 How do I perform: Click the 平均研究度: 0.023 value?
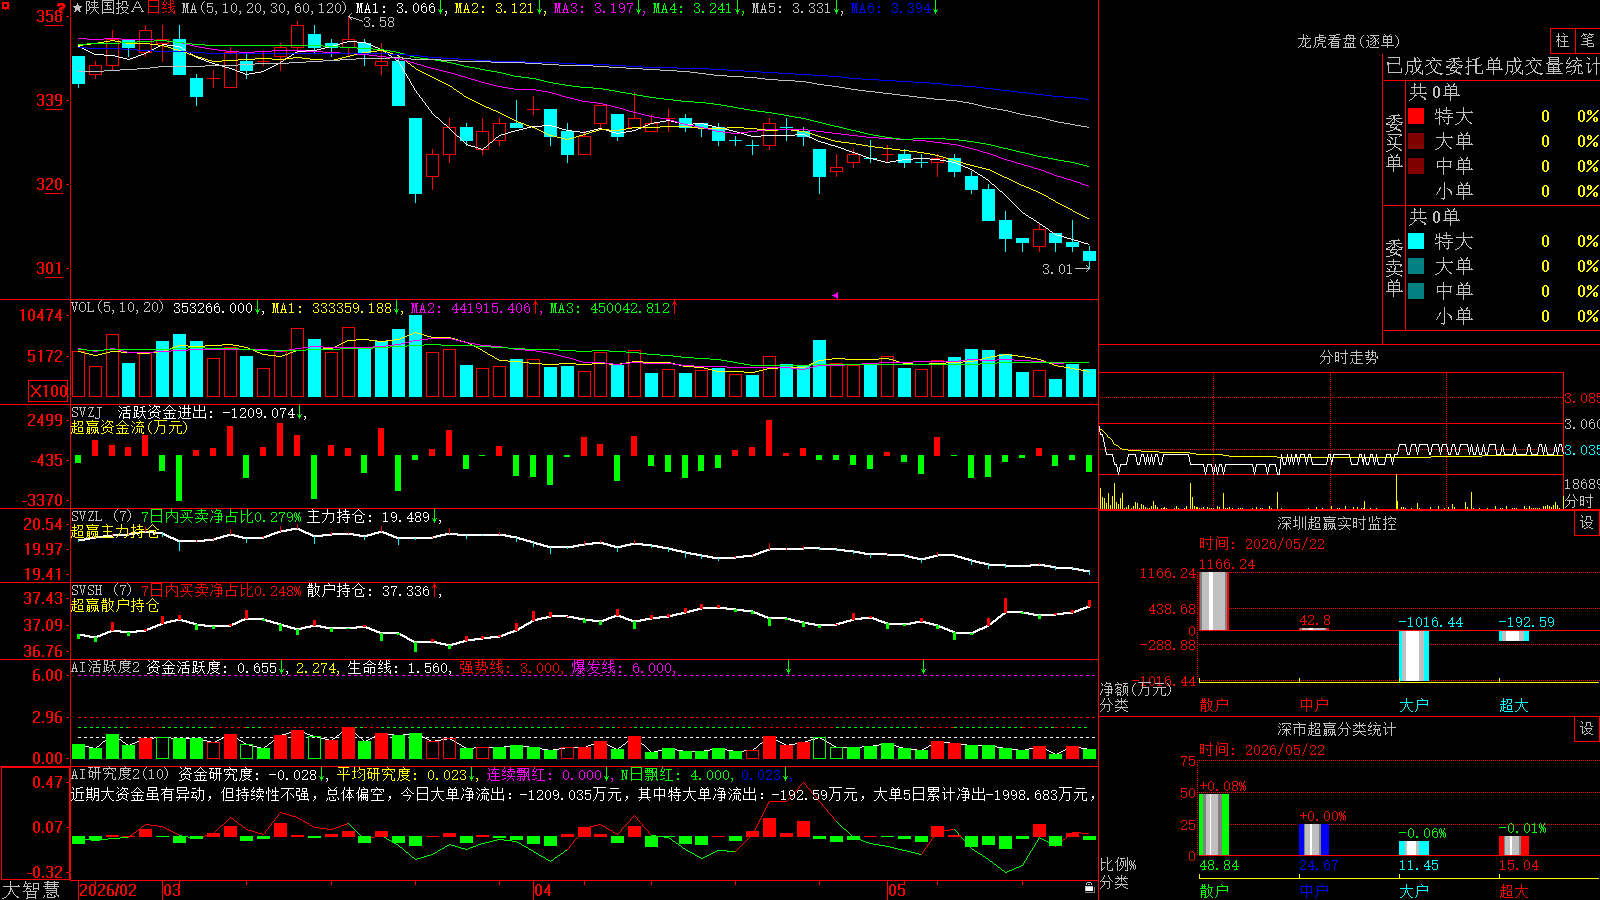point(405,774)
